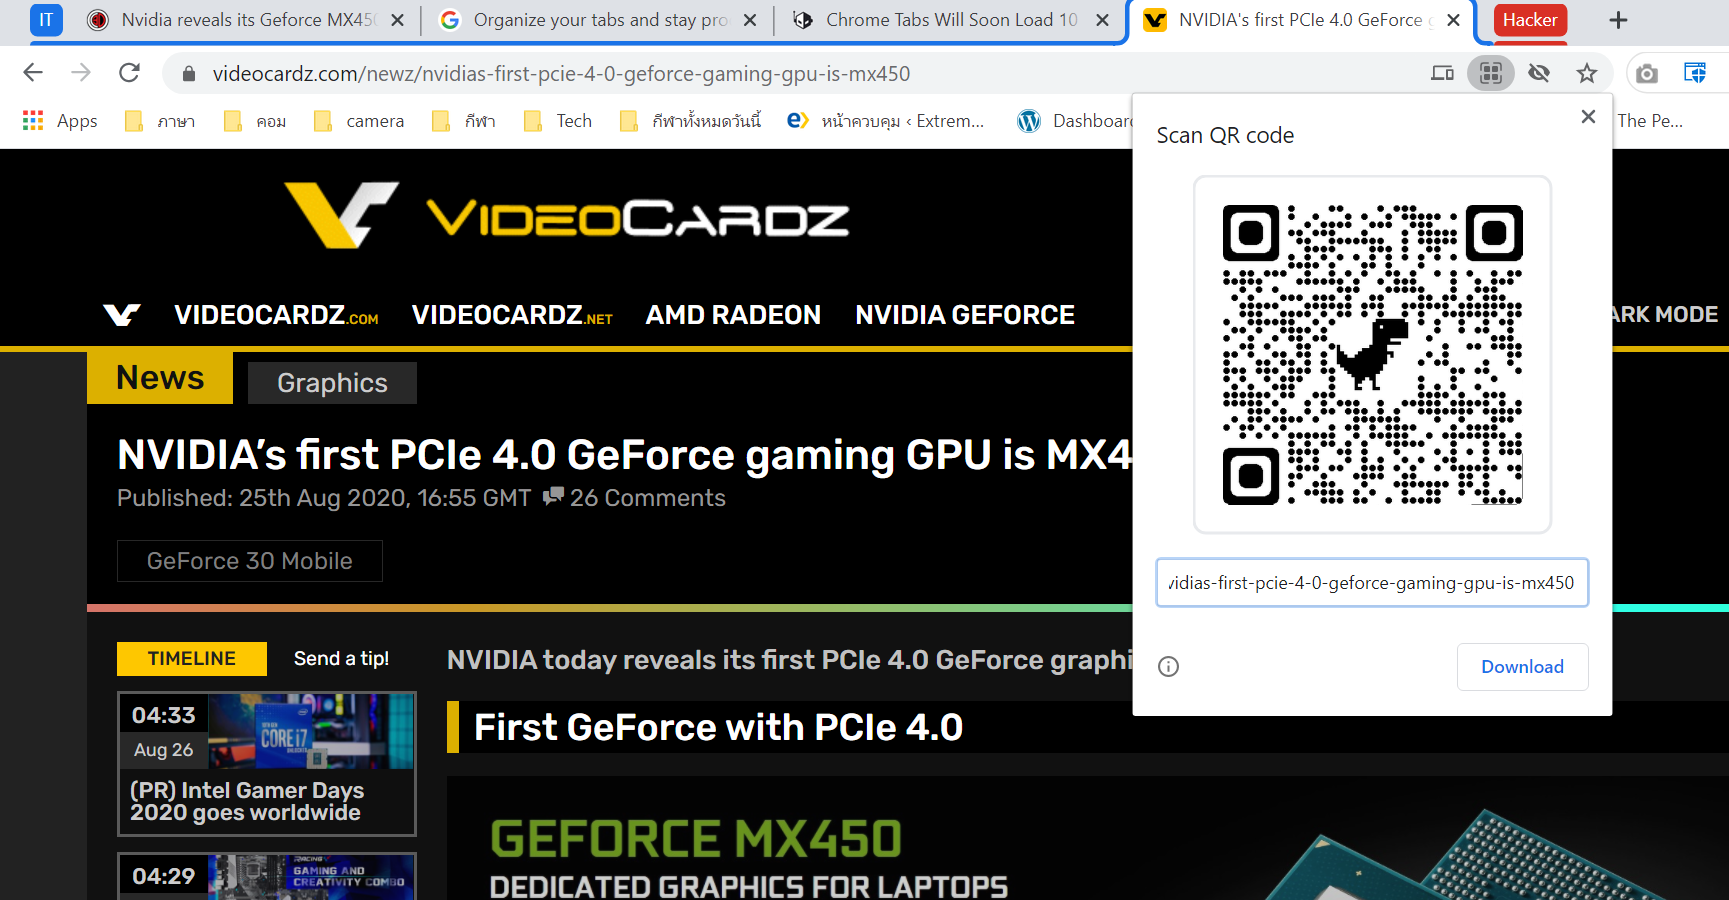
Task: Go back to the previous page
Action: click(x=33, y=73)
